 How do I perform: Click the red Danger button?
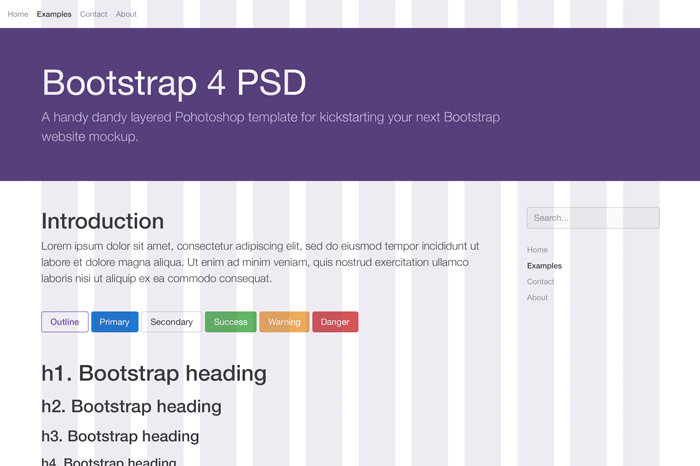click(335, 322)
